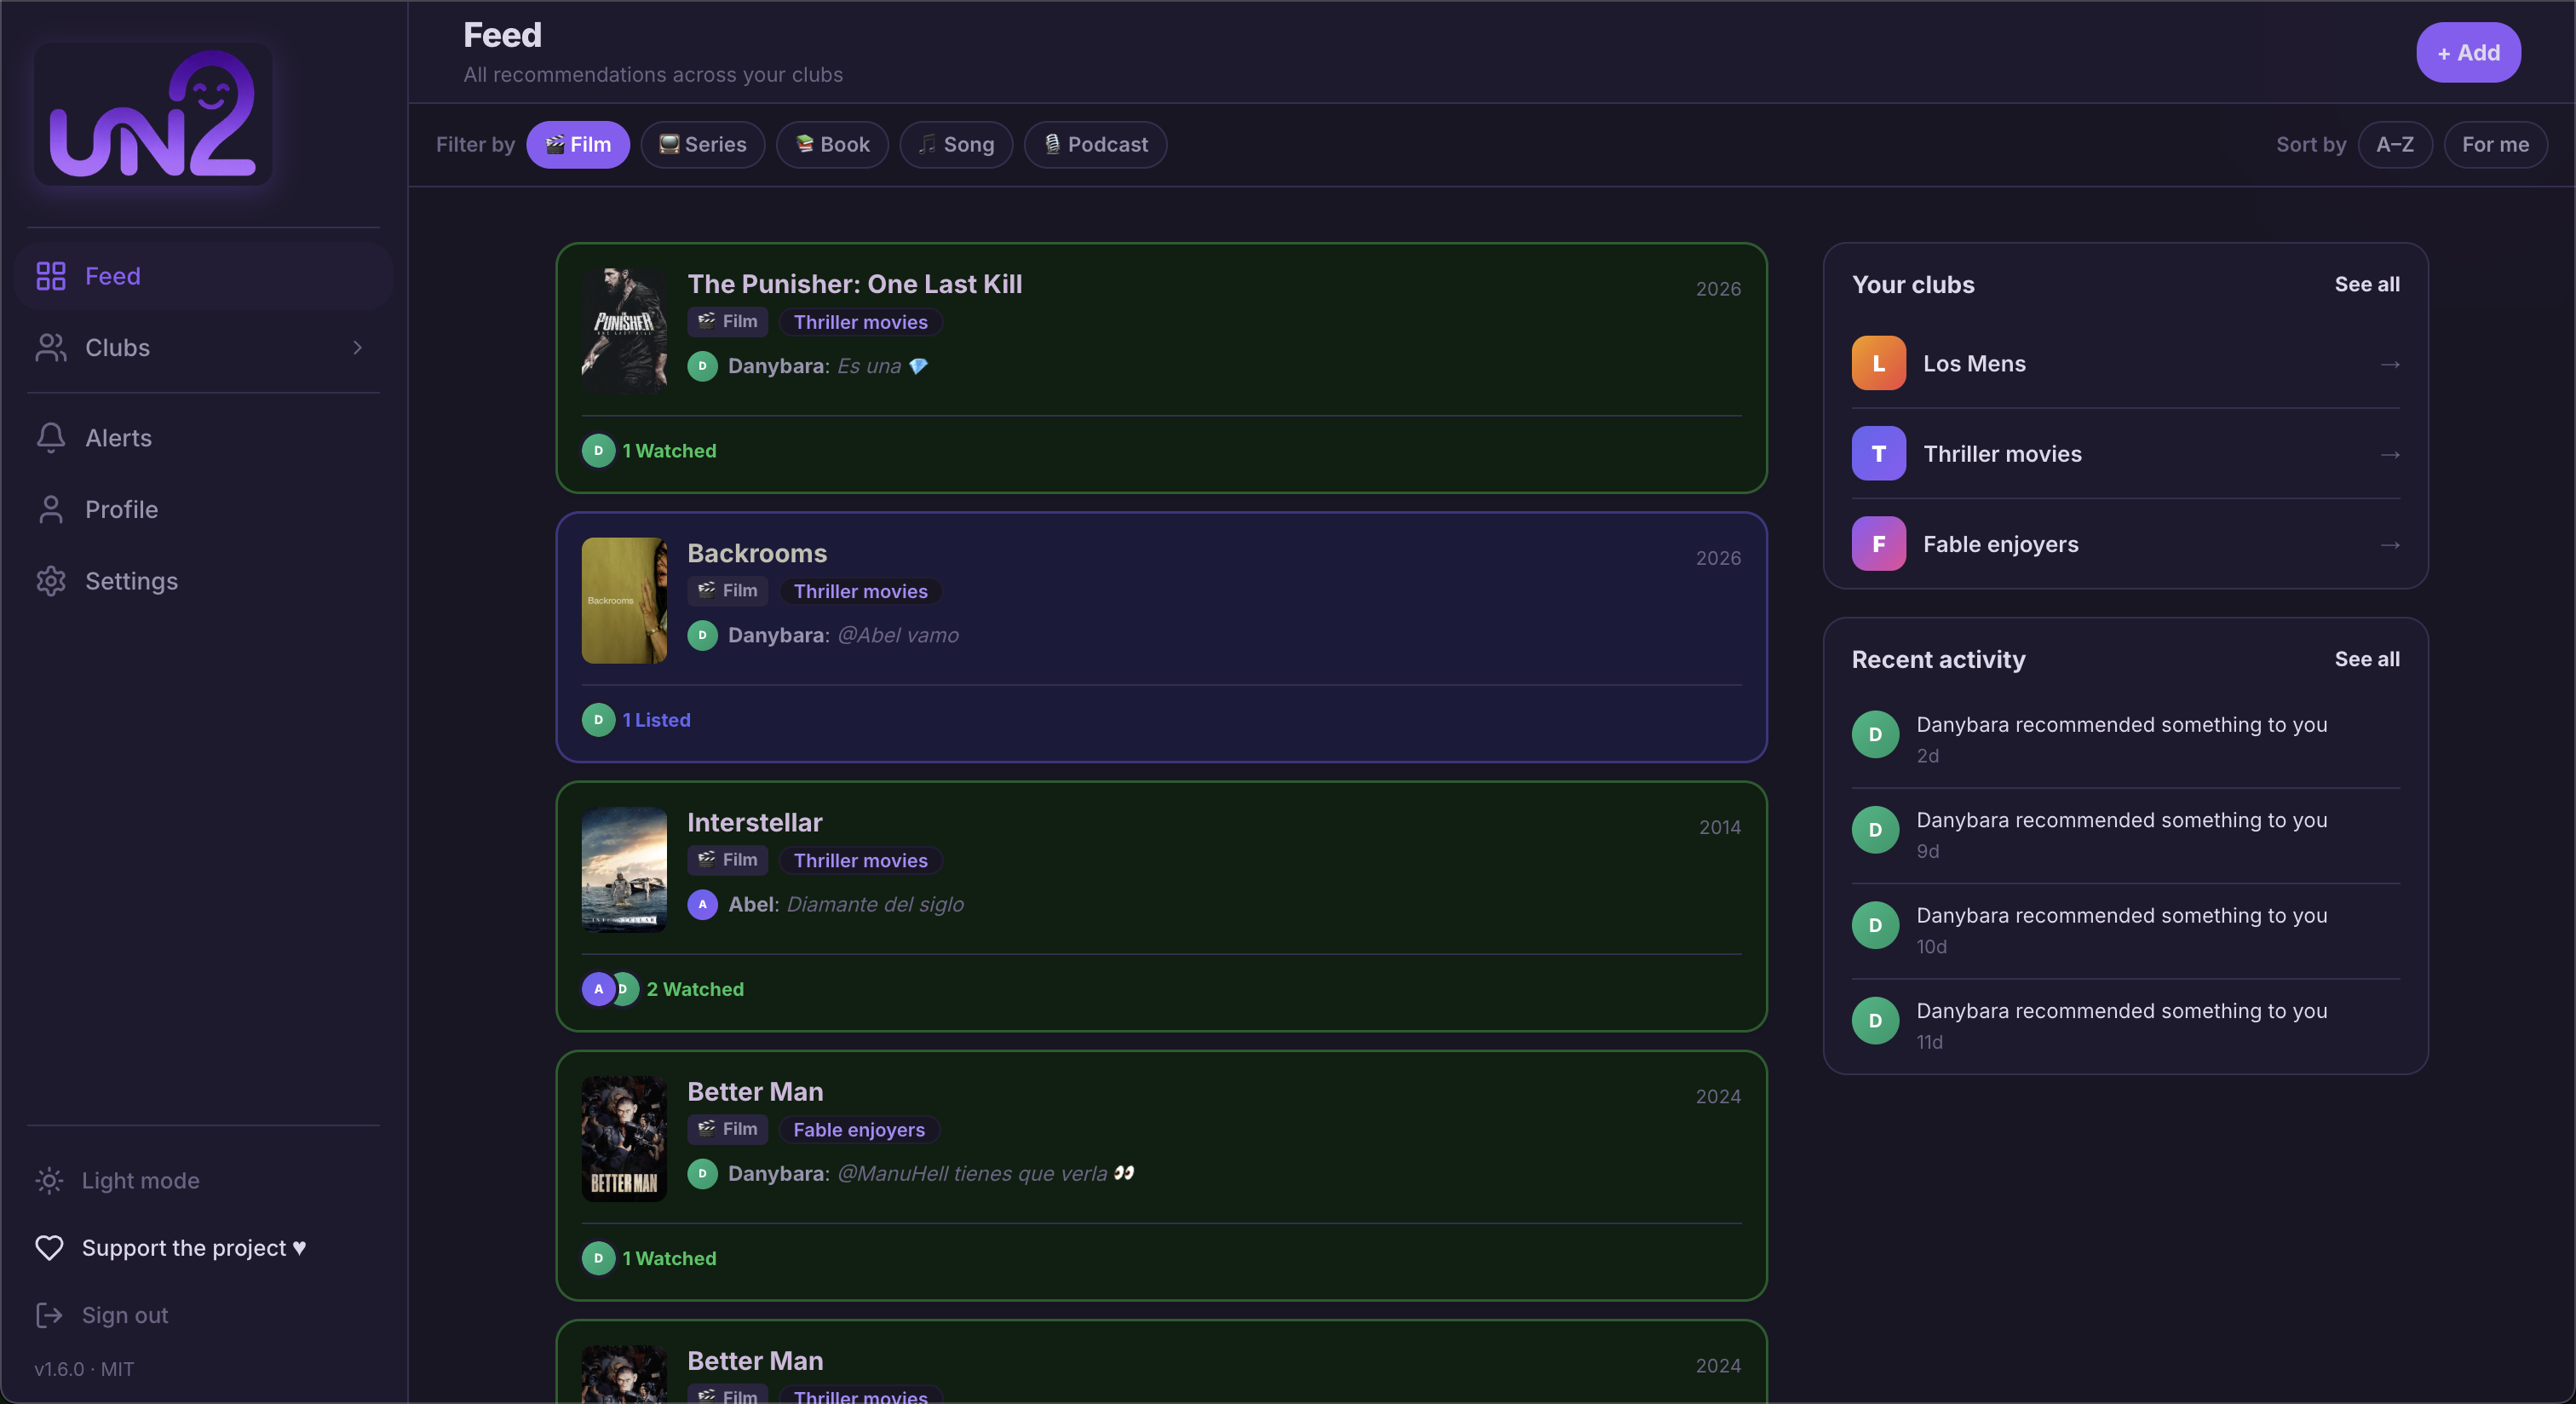Click the Film tag on the Backrooms card
Screen dimensions: 2576x1404
coord(727,591)
